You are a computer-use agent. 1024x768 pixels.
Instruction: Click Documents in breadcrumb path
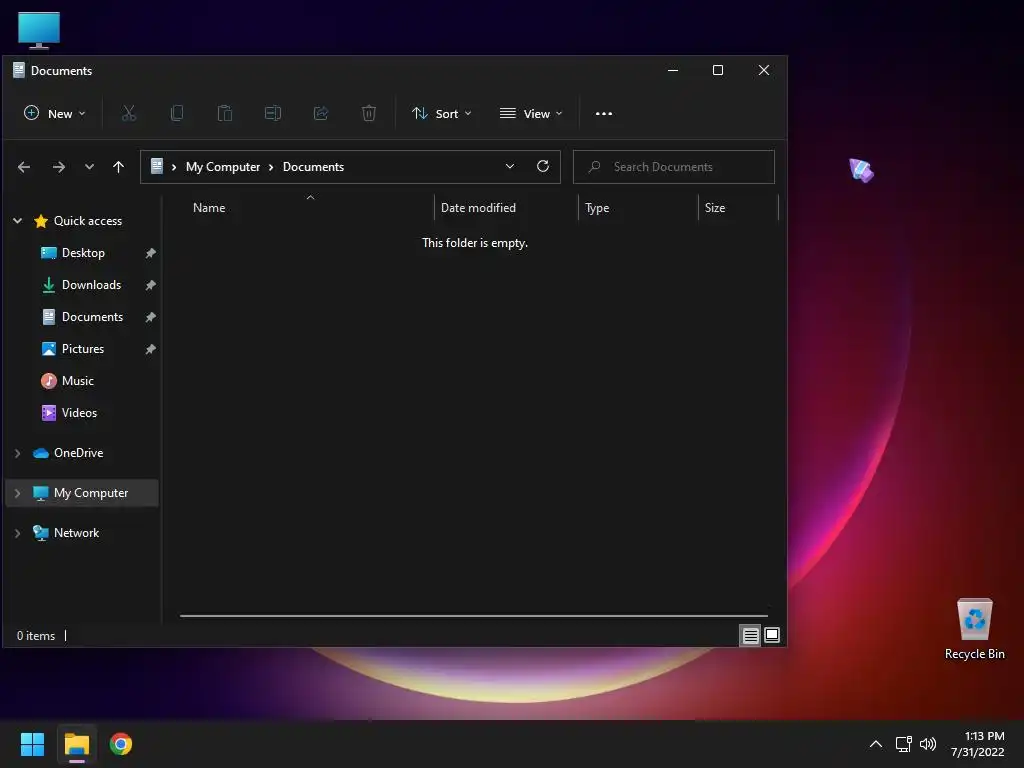click(x=313, y=167)
